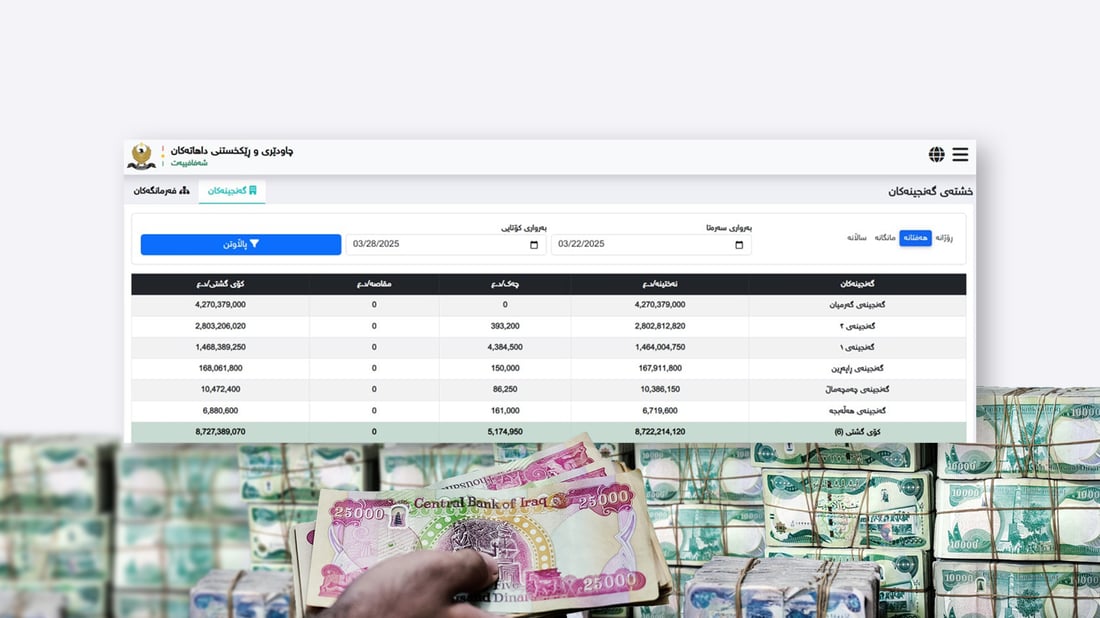Switch to the فەرمانگەکان tab

(161, 190)
